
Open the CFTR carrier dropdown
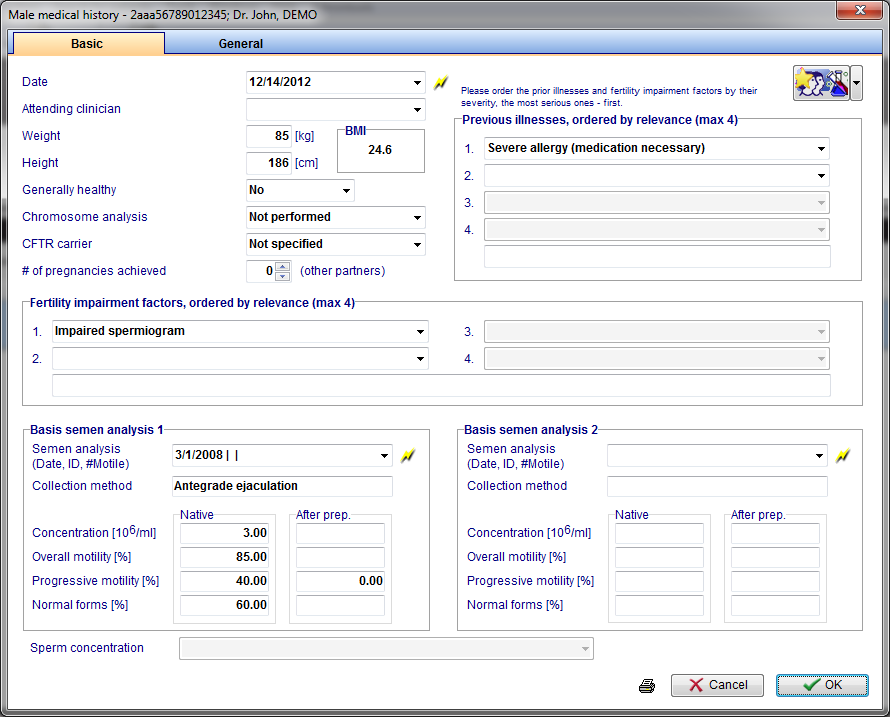click(417, 244)
